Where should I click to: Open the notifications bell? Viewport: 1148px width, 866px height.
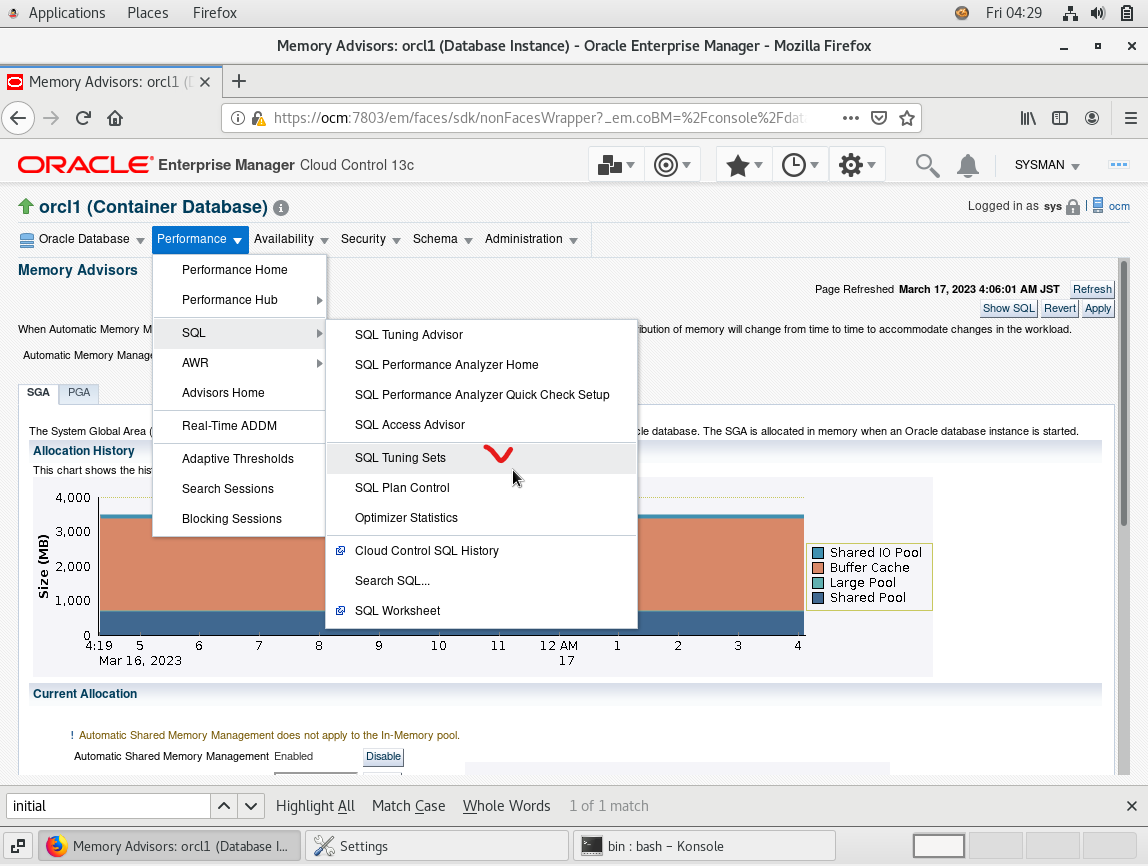coord(968,165)
